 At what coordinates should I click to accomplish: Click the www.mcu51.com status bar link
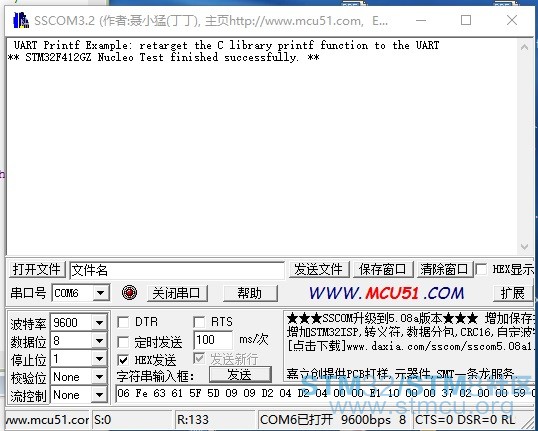point(47,420)
